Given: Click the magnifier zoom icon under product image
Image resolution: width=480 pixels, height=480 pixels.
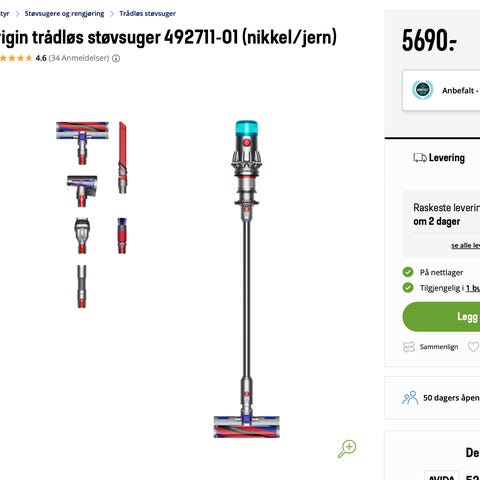Looking at the screenshot, I should 347,449.
